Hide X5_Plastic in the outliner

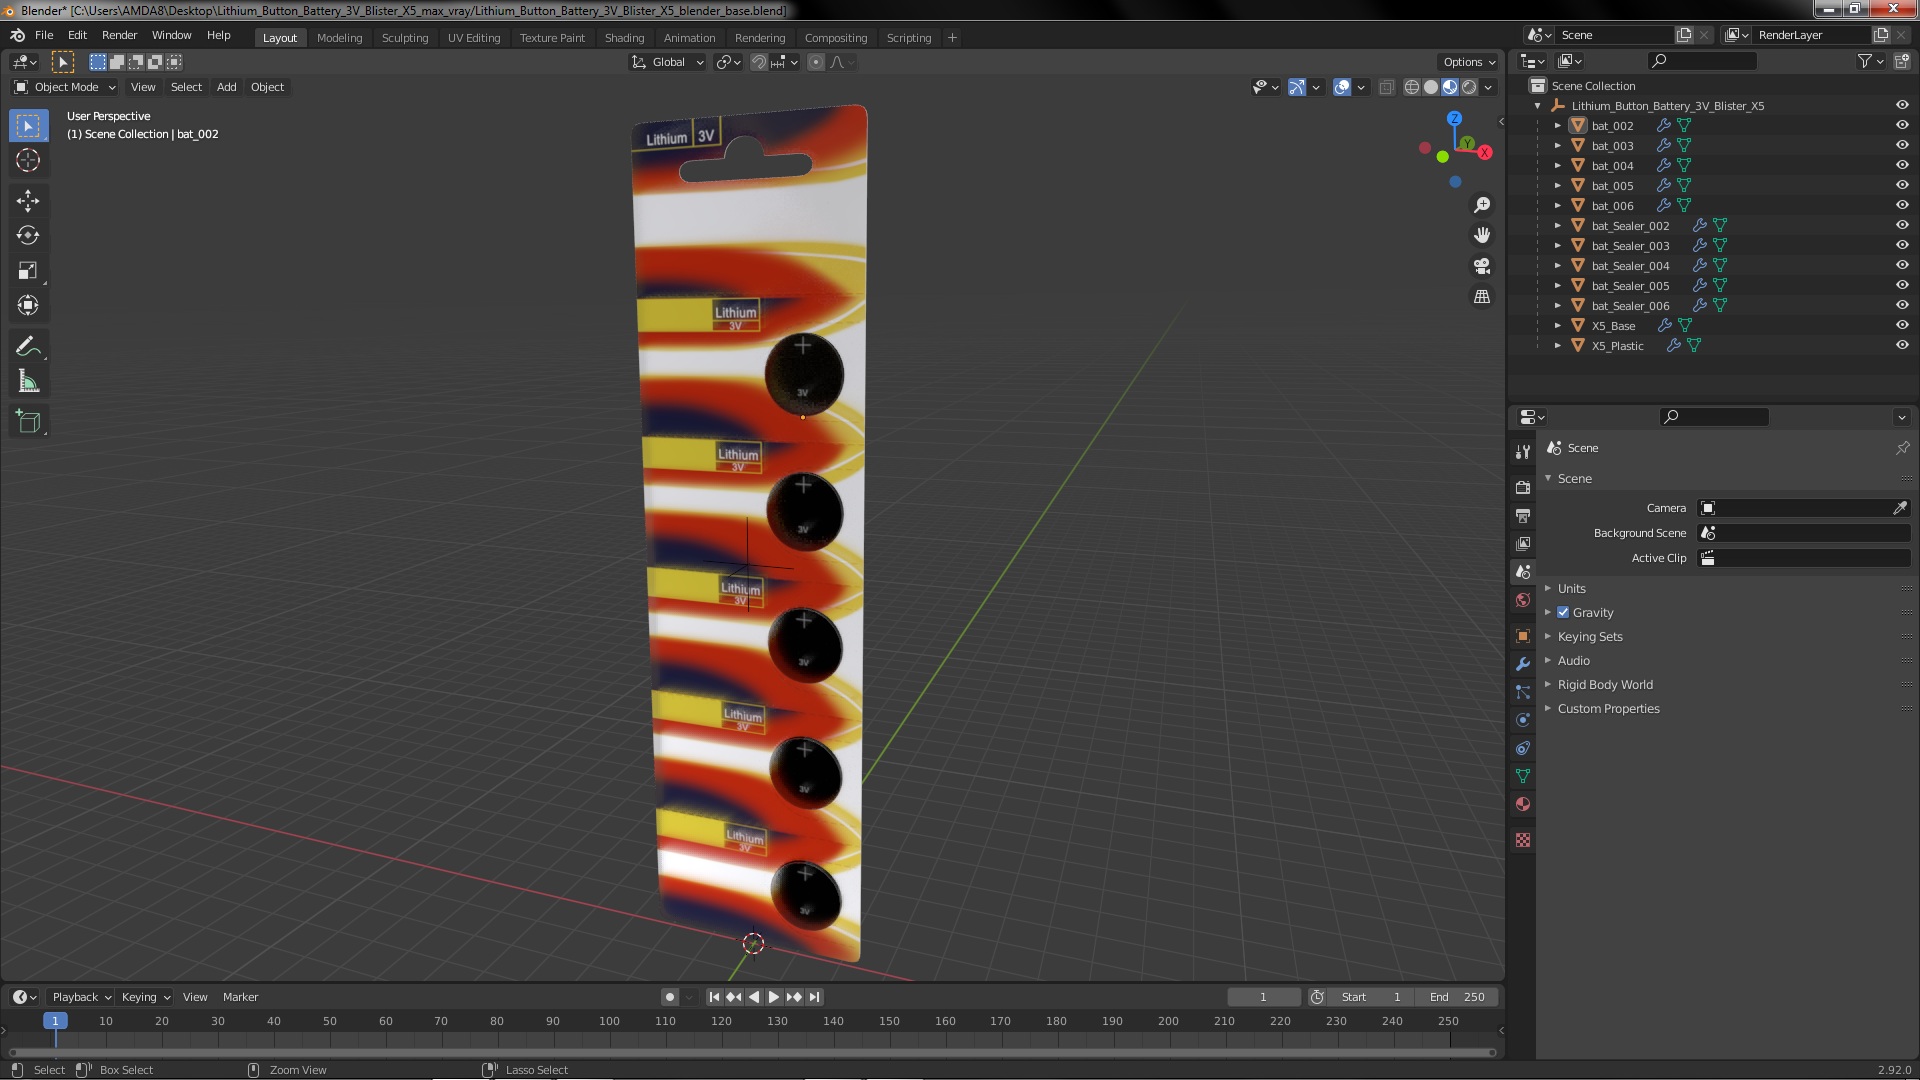point(1902,345)
